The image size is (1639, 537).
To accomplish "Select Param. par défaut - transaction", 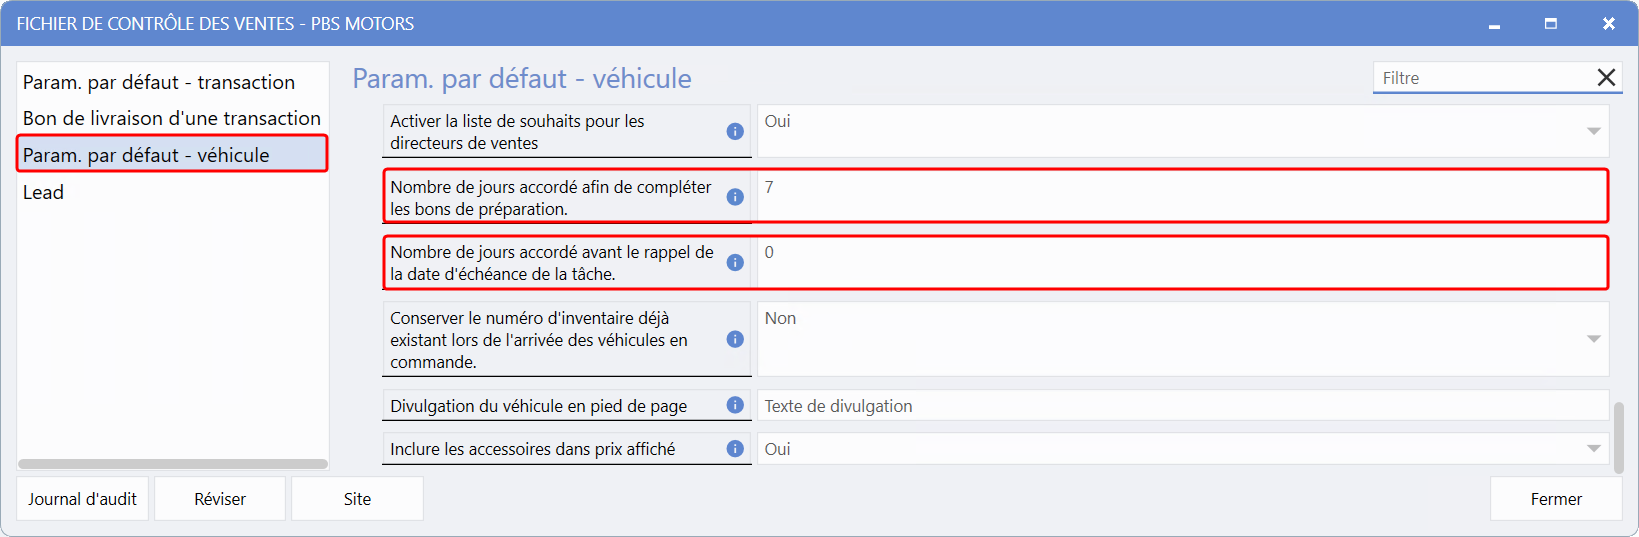I will click(159, 82).
